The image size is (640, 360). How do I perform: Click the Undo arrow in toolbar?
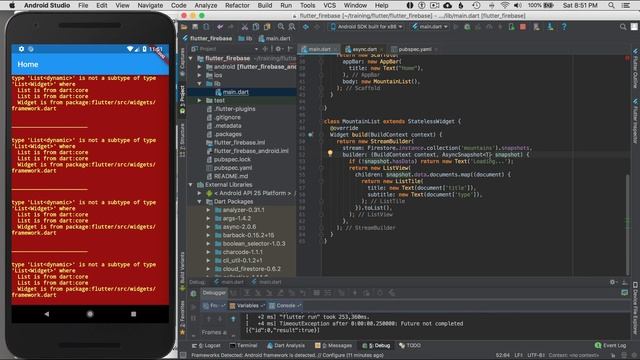click(x=220, y=27)
